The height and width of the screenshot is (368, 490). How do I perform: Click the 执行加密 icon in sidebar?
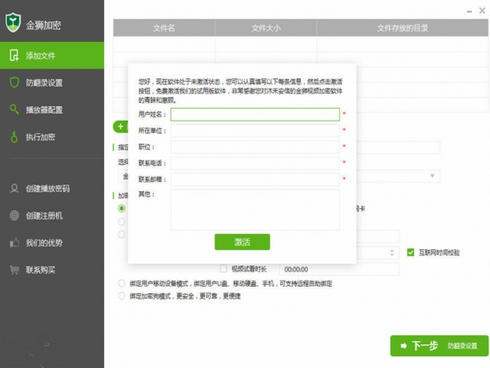click(x=14, y=137)
